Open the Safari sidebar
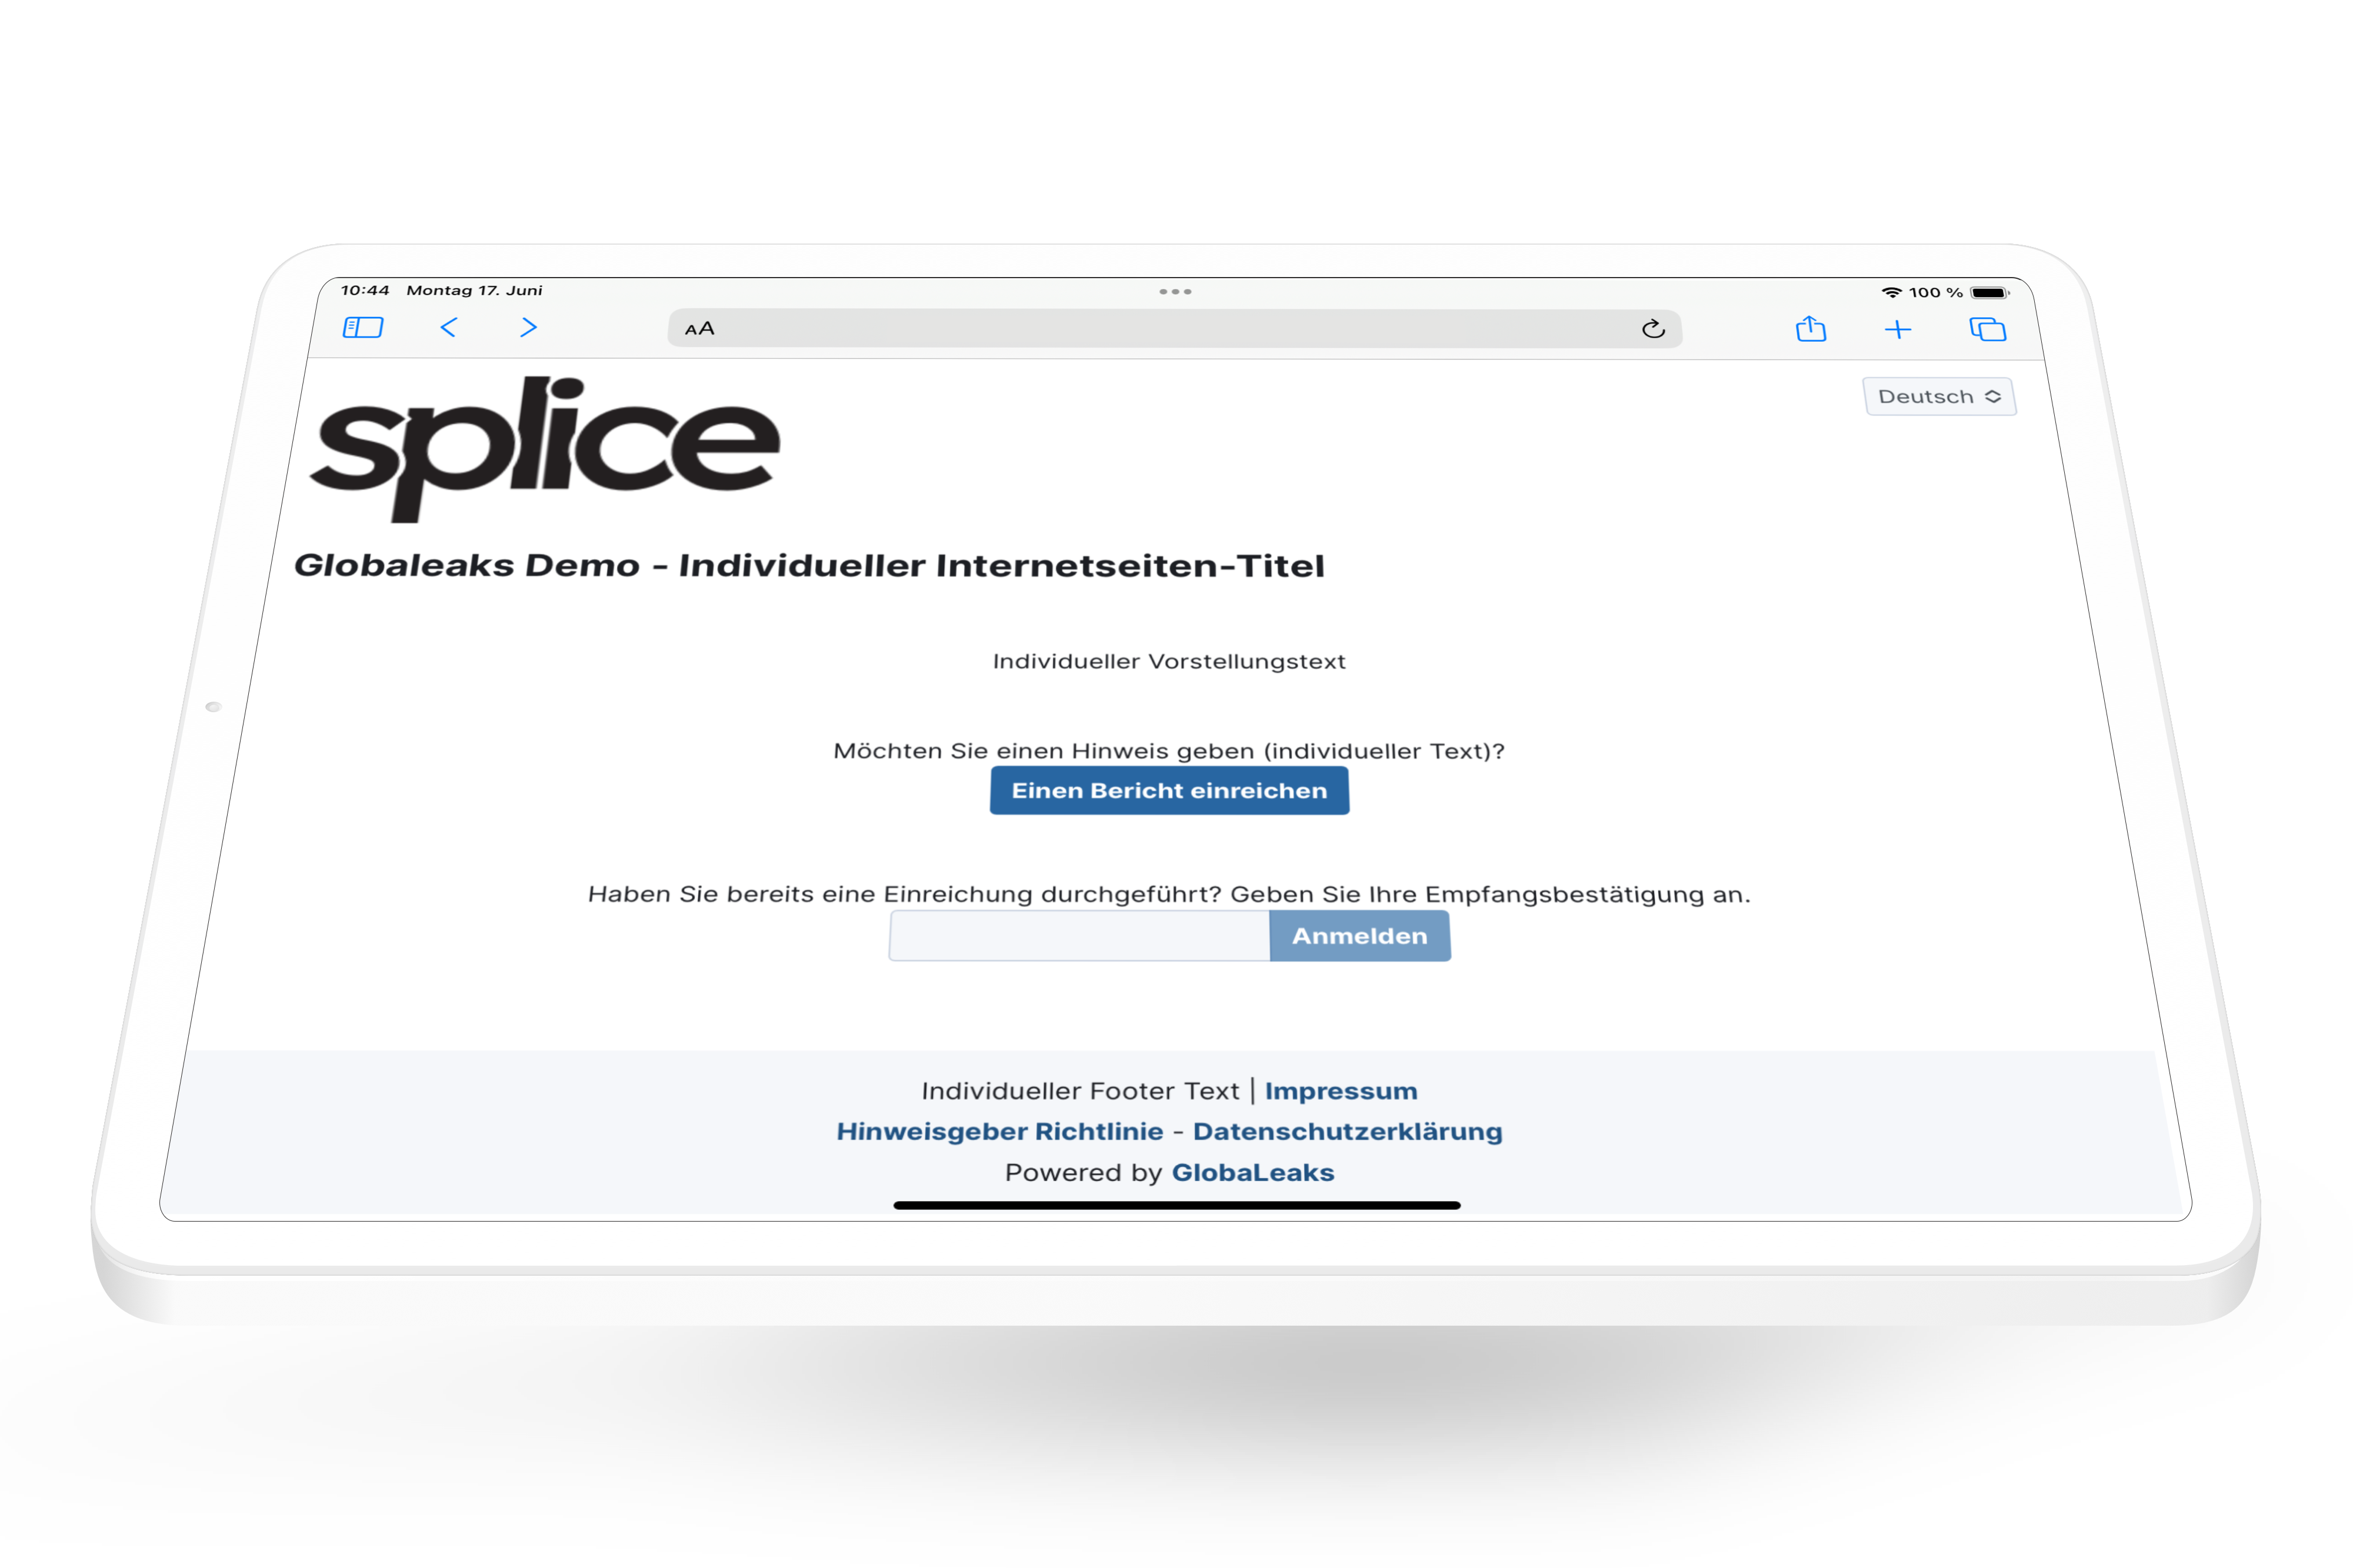The width and height of the screenshot is (2353, 1568). click(362, 328)
